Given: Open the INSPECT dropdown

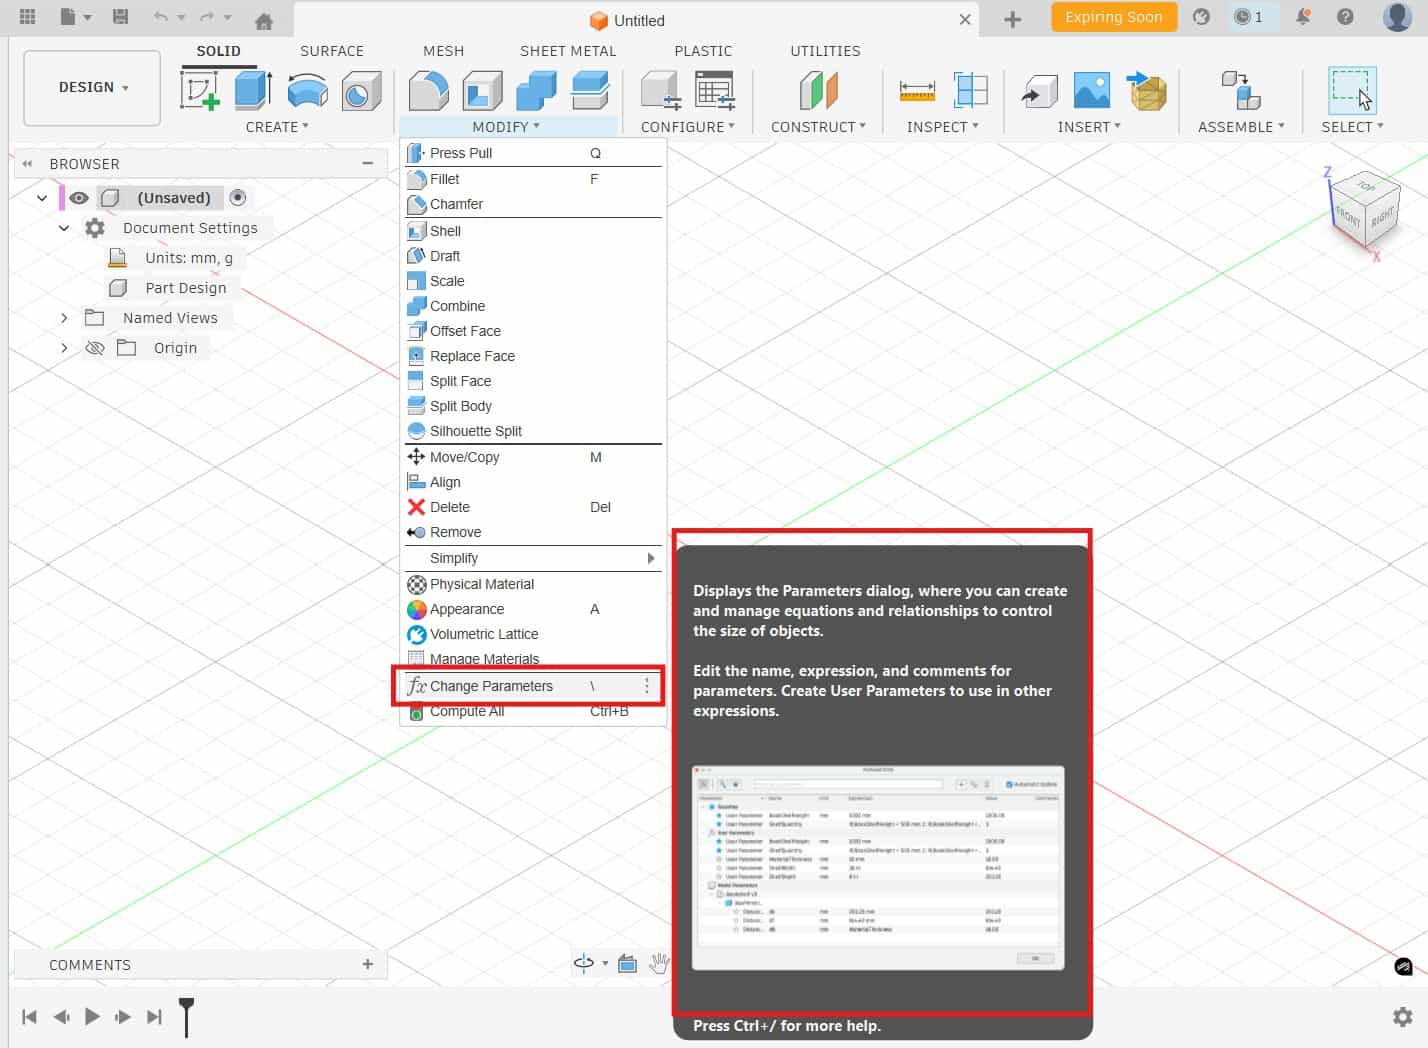Looking at the screenshot, I should (x=942, y=127).
